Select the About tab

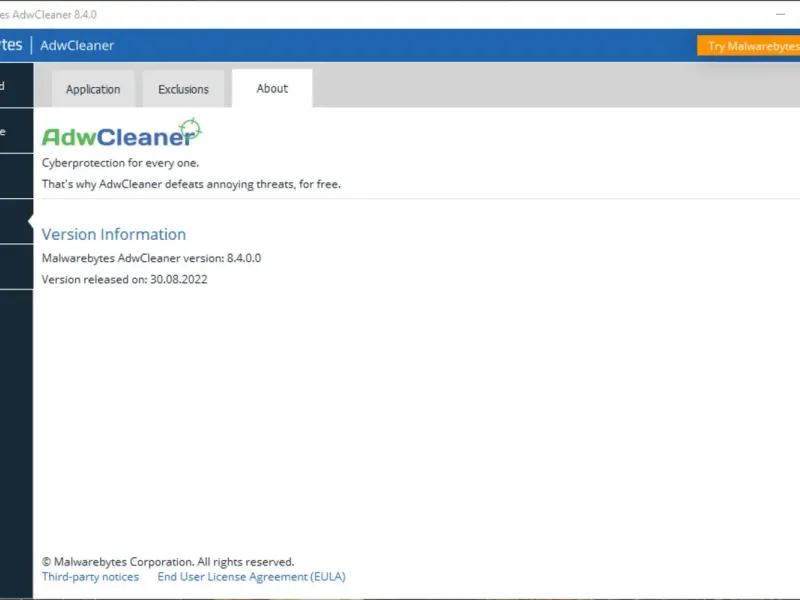click(x=272, y=88)
